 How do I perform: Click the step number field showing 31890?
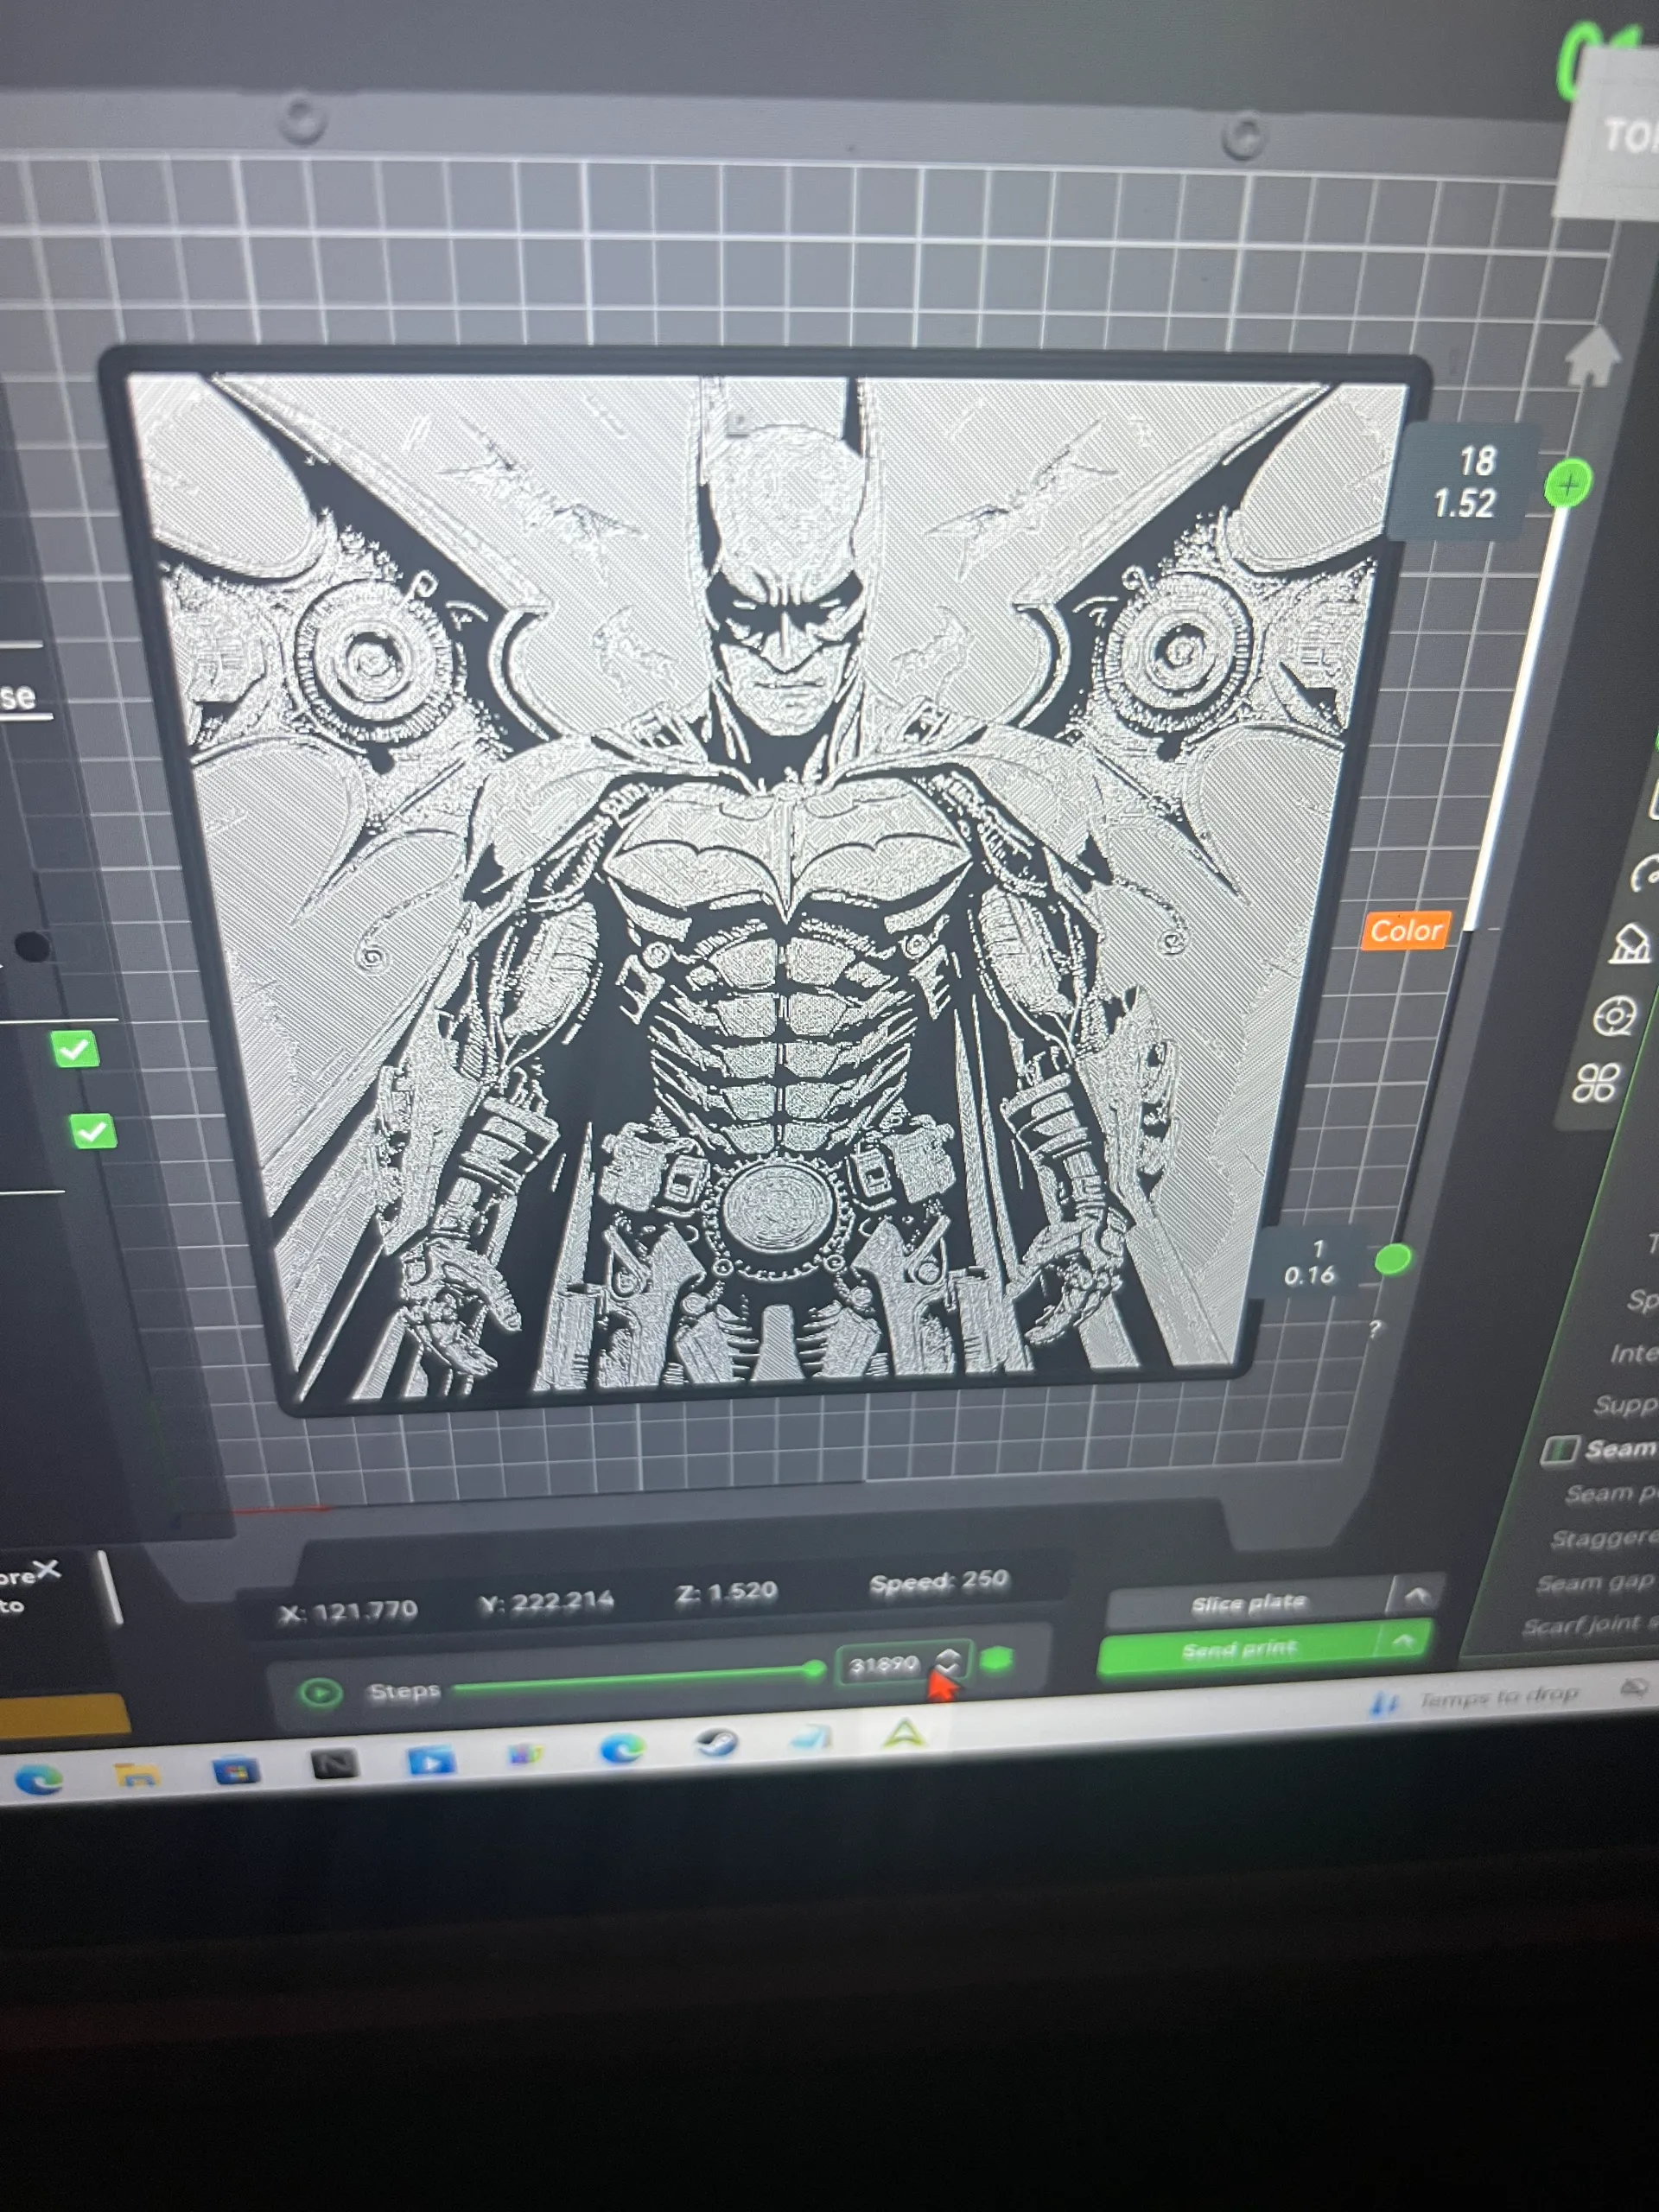click(884, 1665)
